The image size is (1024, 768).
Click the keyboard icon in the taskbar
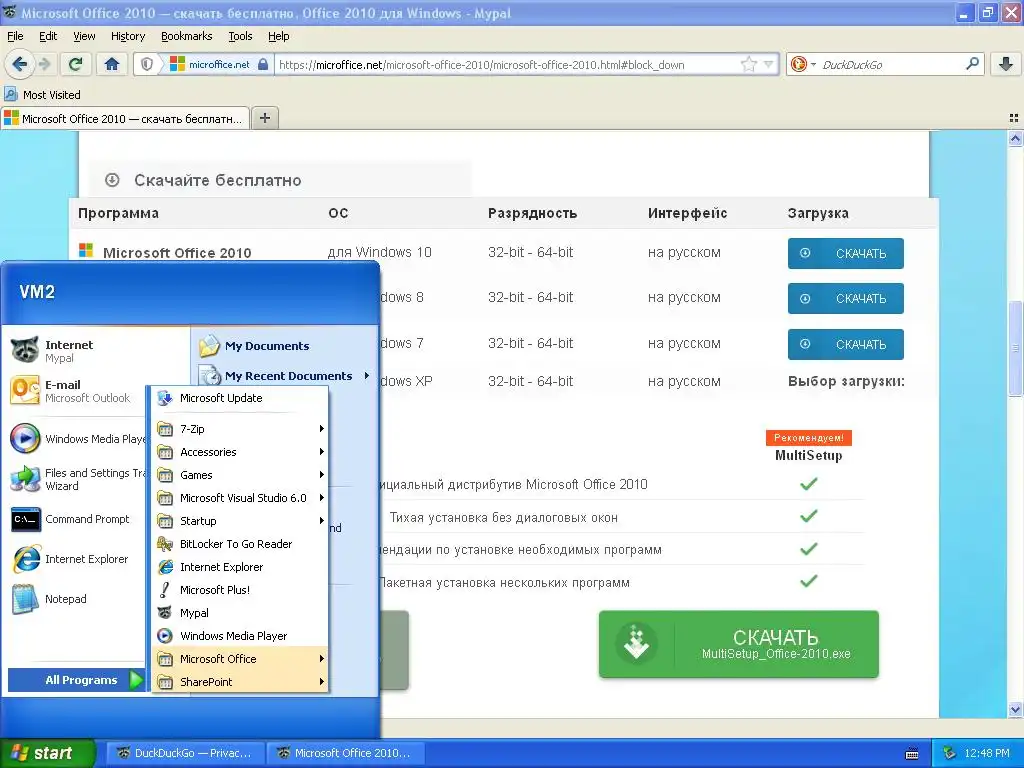tap(912, 754)
